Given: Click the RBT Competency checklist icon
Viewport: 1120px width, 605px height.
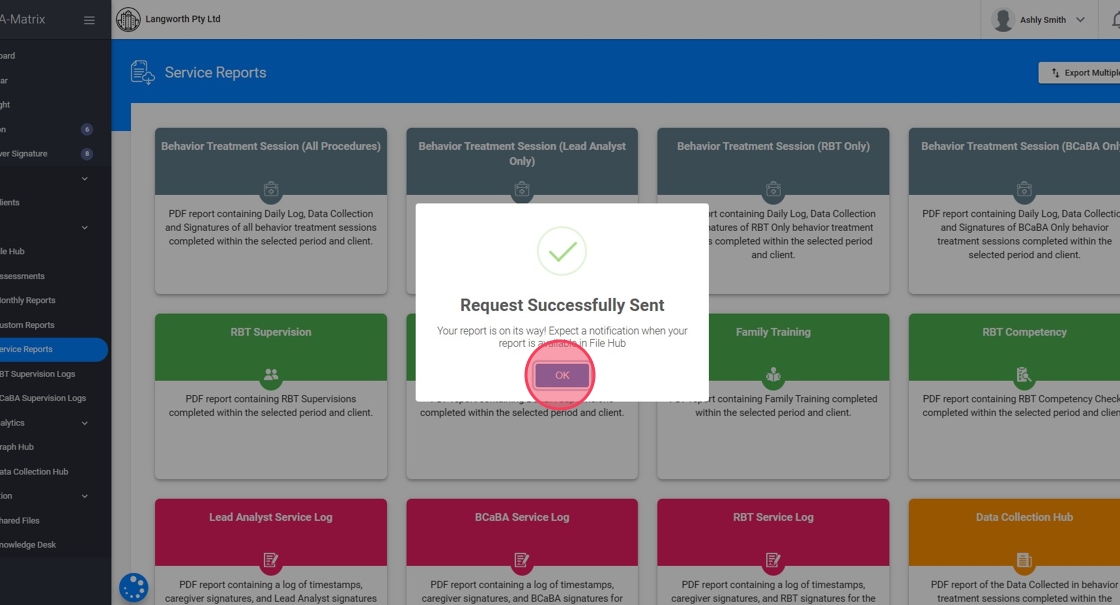Looking at the screenshot, I should pos(1024,375).
